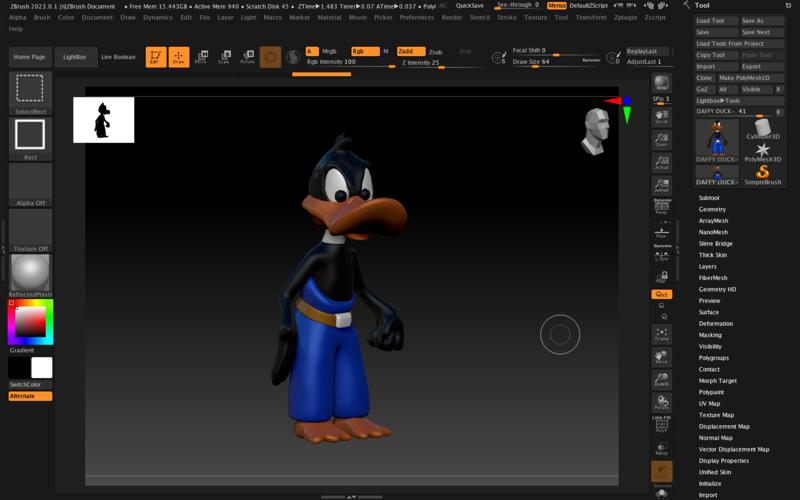The image size is (800, 500).
Task: Click the AAHalf icon
Action: click(662, 185)
